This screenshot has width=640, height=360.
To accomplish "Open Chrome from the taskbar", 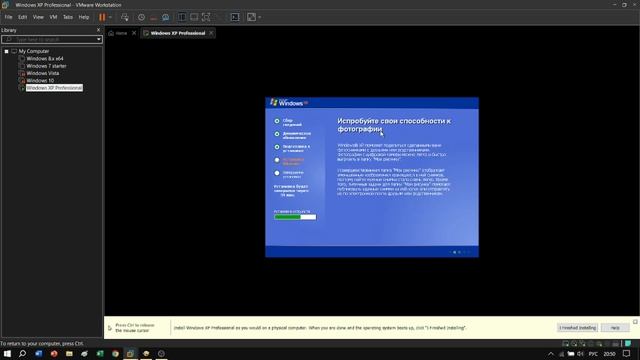I will tap(116, 353).
